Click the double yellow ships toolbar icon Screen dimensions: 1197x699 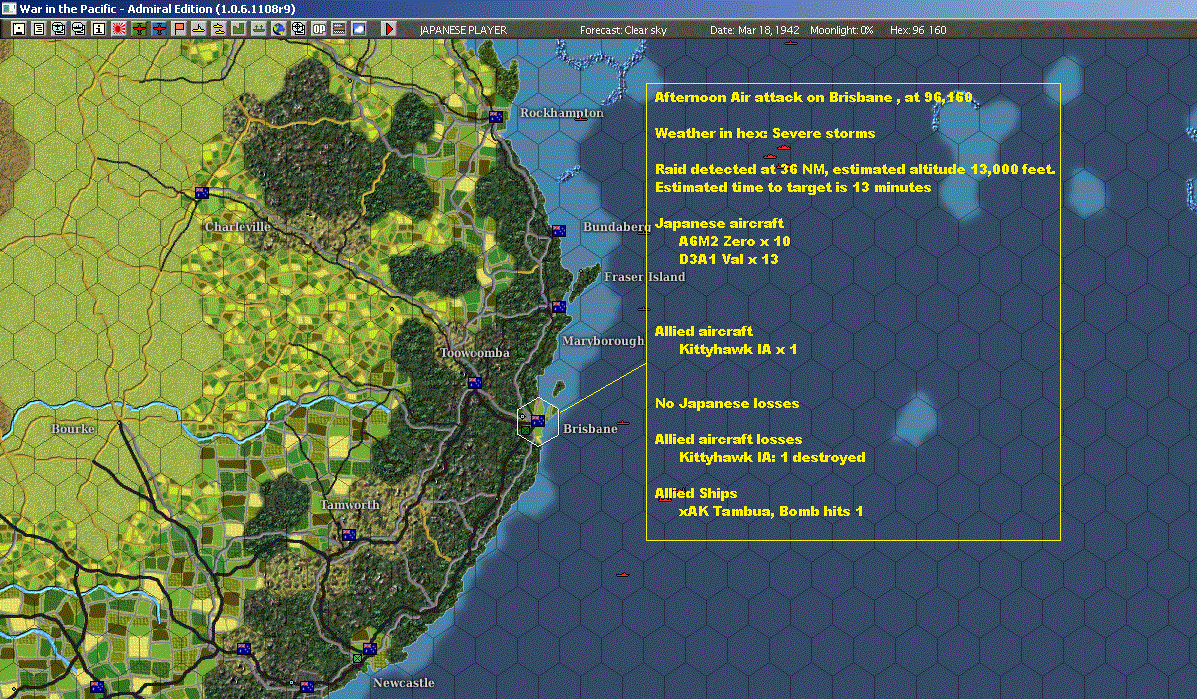218,29
